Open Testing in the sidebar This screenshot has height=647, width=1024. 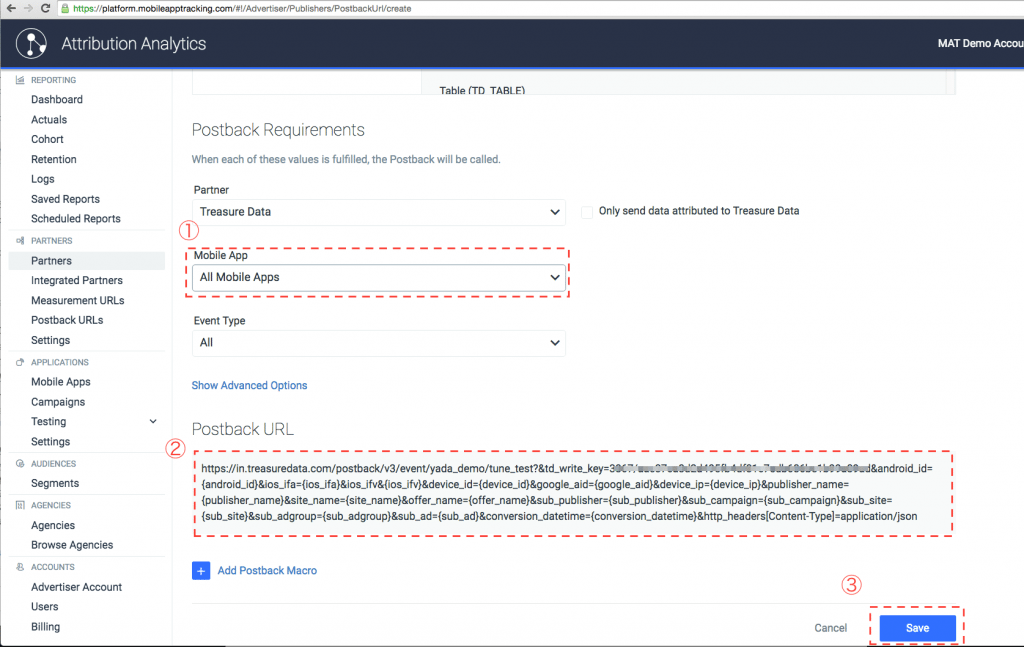48,421
